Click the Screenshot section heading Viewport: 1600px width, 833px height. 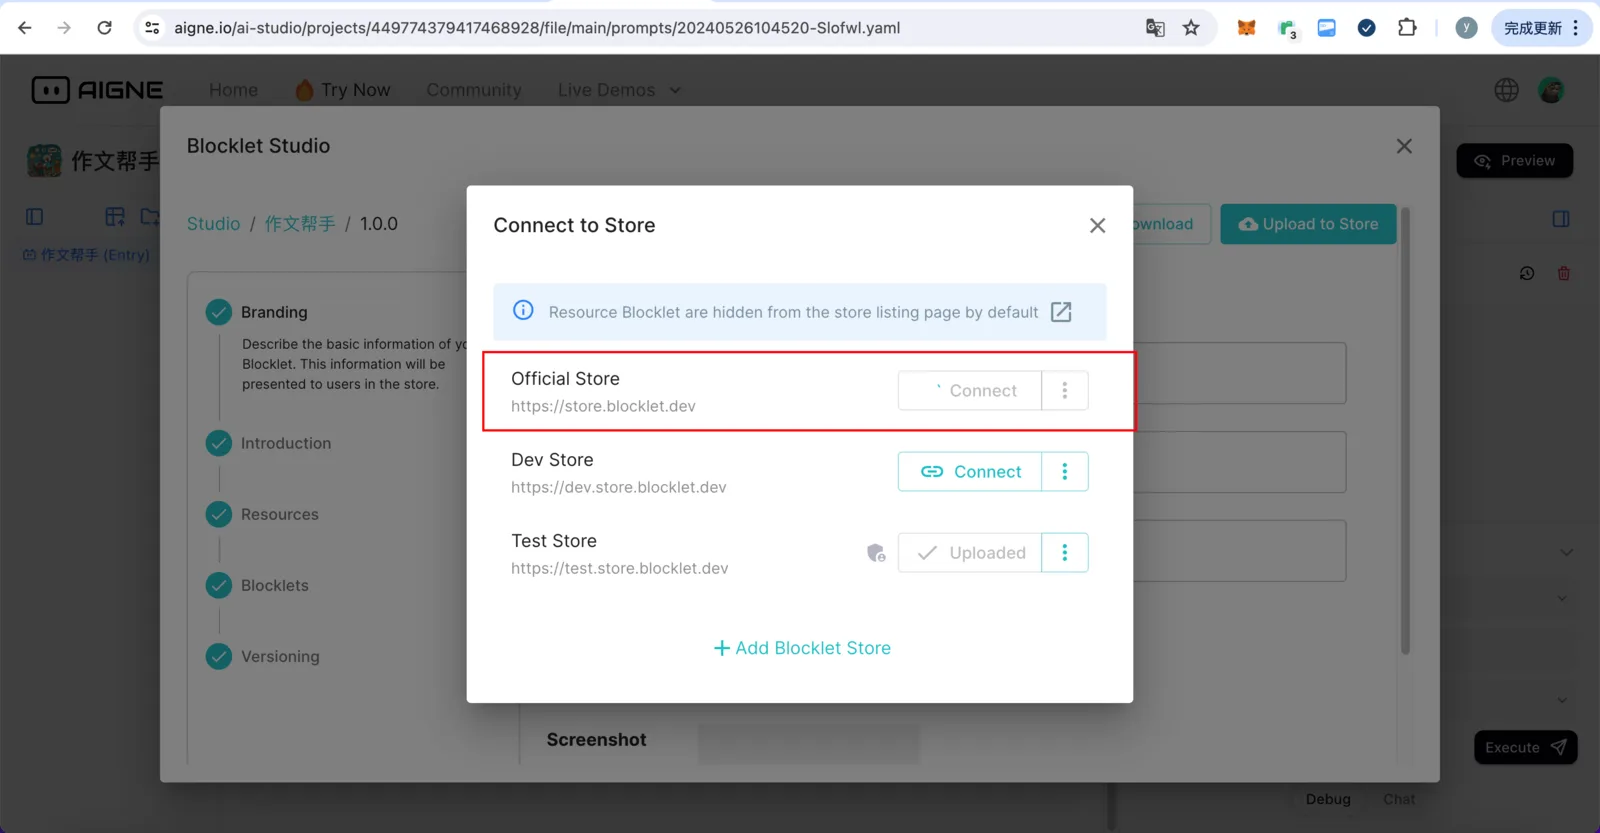597,740
